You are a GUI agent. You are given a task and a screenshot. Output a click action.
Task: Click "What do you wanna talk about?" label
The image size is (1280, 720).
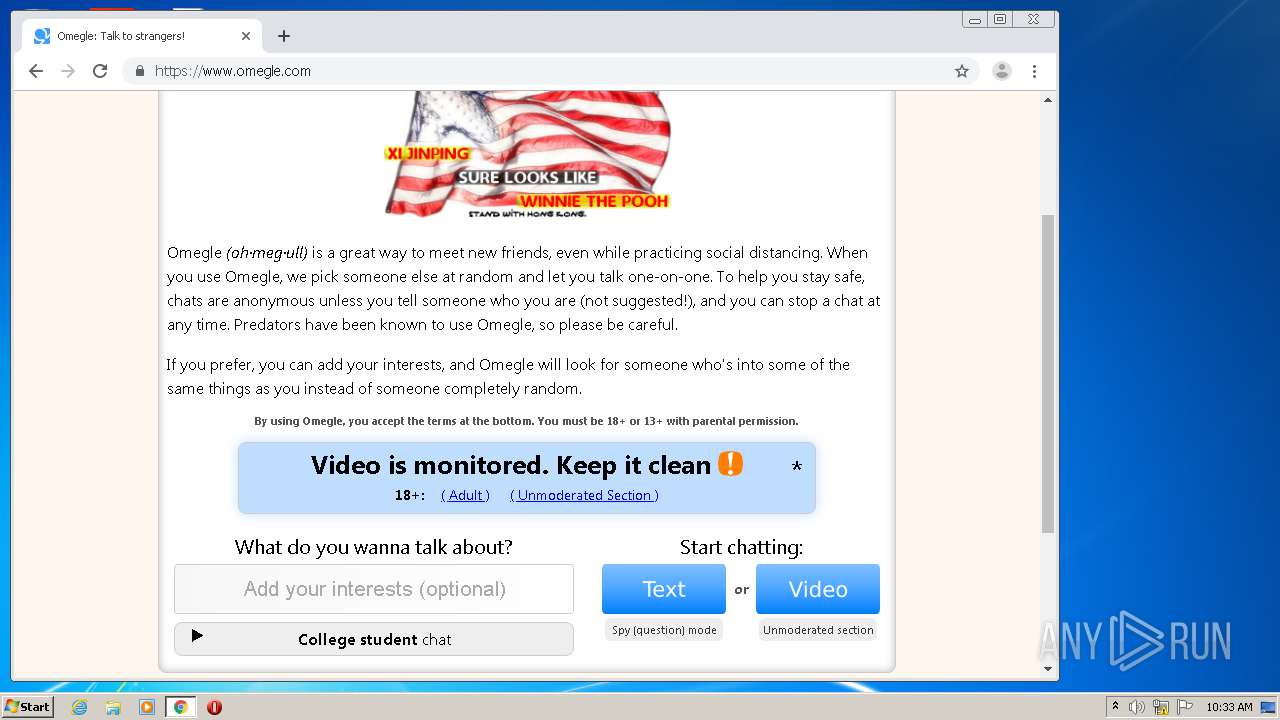tap(374, 547)
